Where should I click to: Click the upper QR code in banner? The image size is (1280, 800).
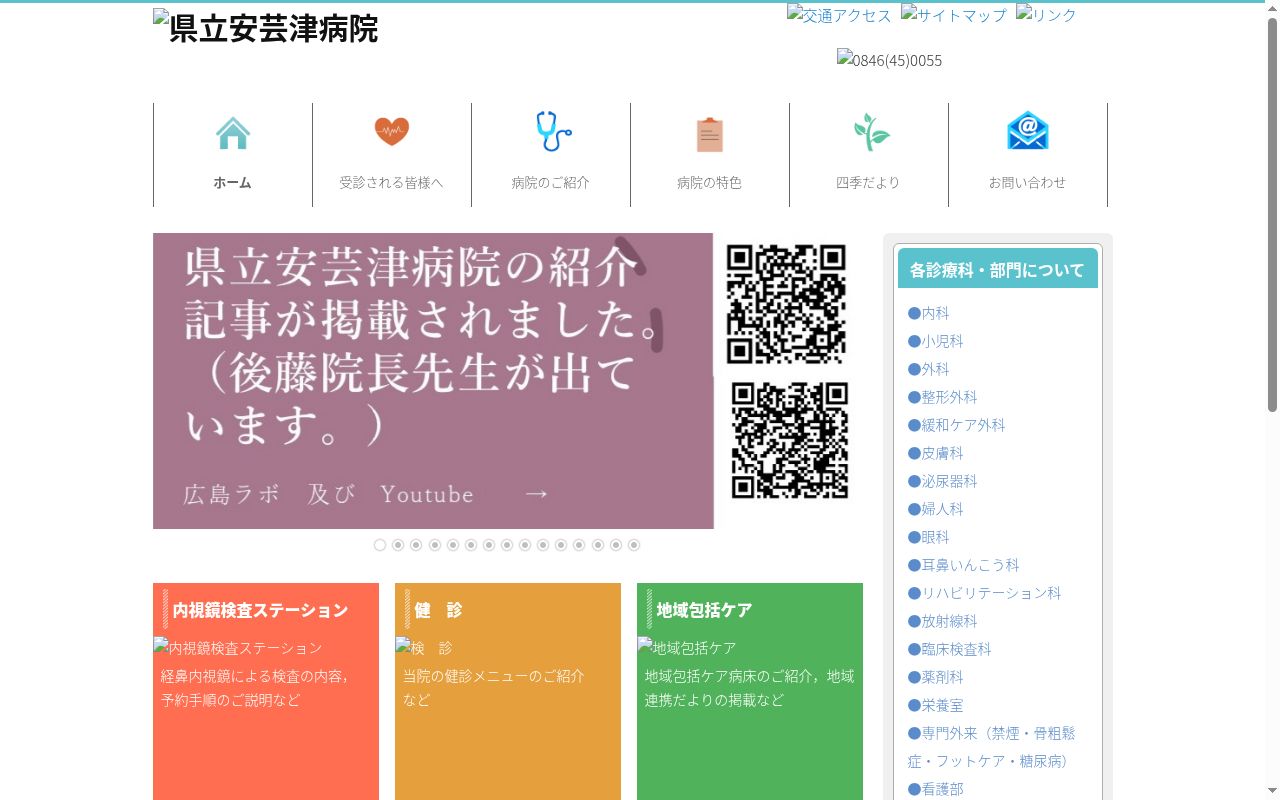786,304
